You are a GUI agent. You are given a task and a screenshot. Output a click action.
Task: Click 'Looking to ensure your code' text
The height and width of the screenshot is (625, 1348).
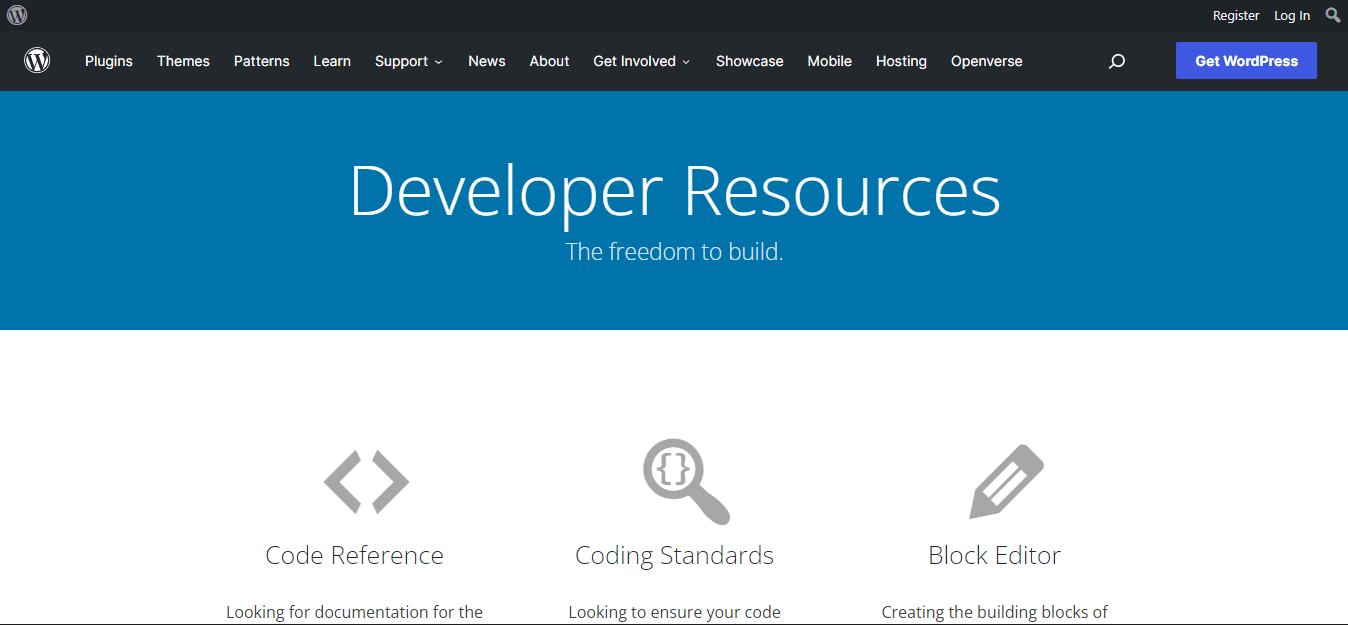click(675, 612)
